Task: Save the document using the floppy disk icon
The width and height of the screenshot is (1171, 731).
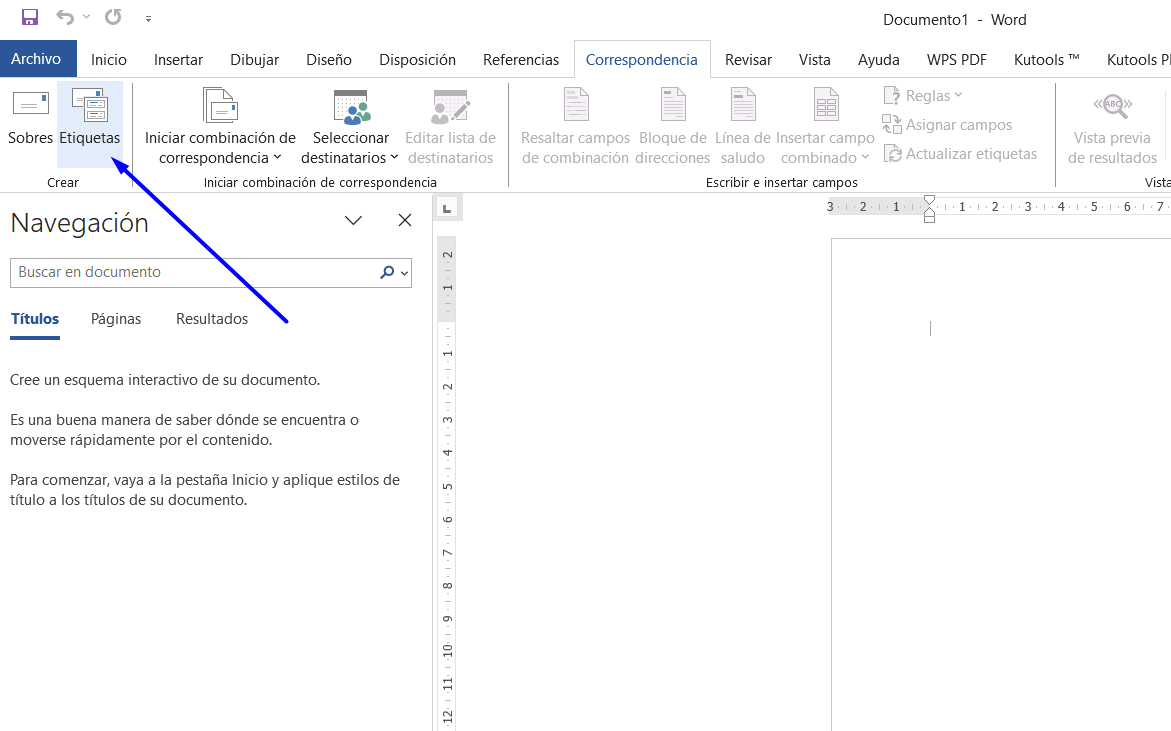Action: pos(29,17)
